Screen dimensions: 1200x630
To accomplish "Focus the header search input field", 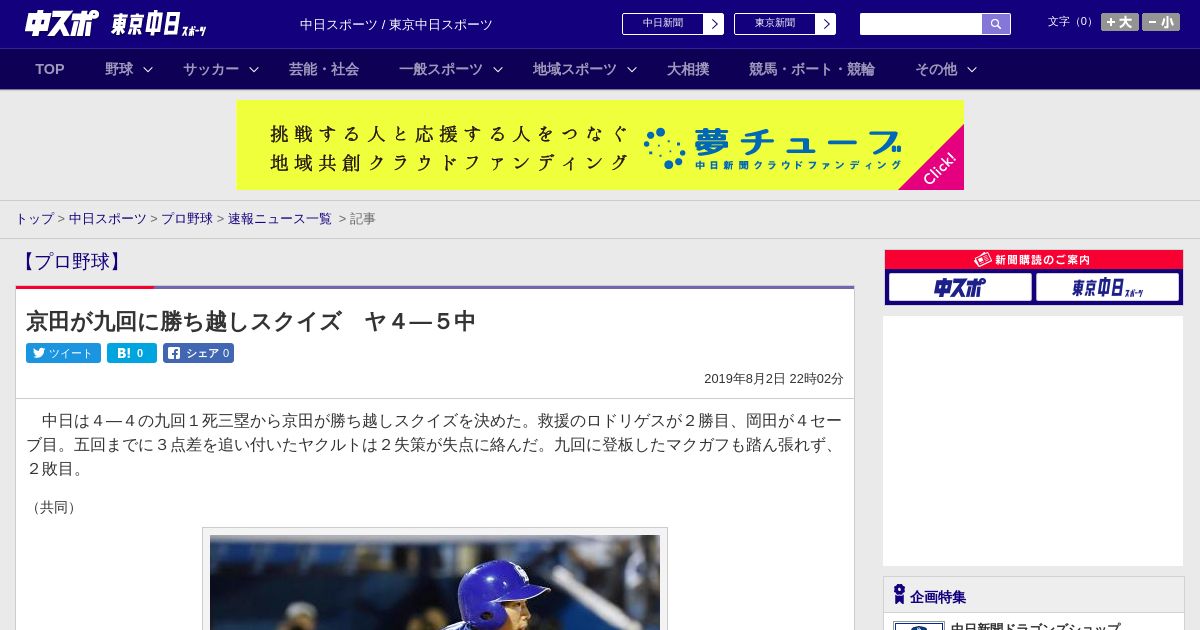I will [x=921, y=24].
